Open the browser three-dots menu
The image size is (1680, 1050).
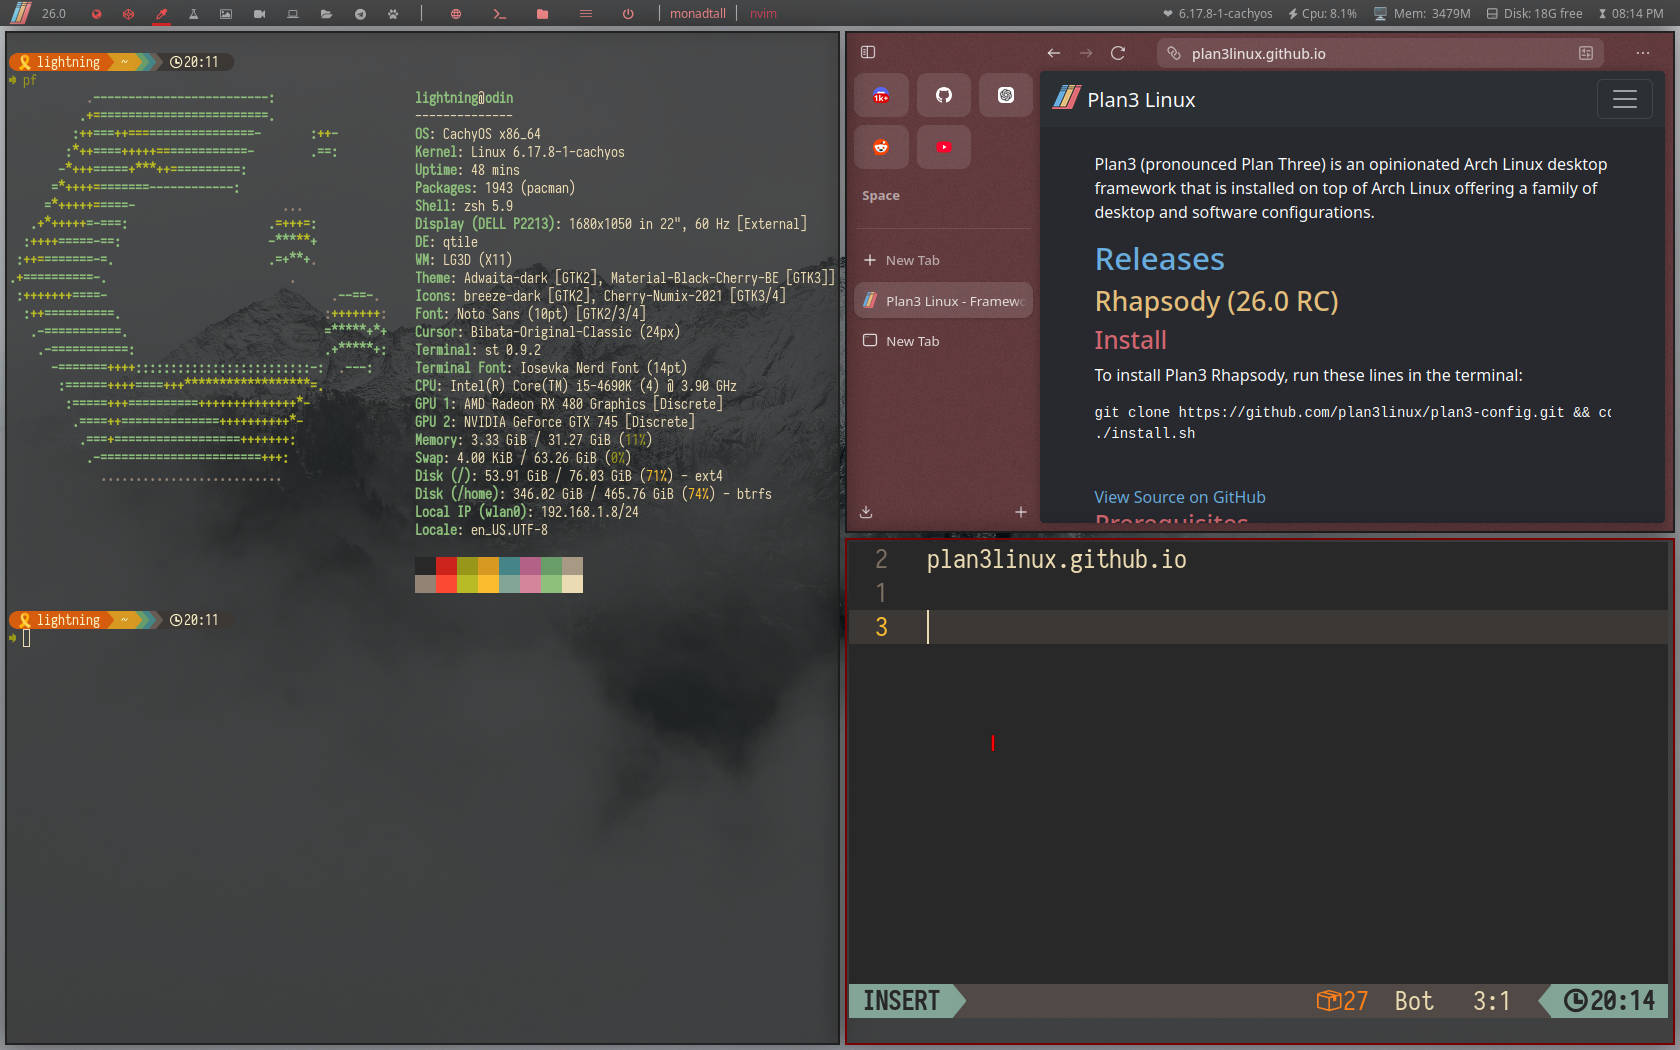(x=1643, y=53)
